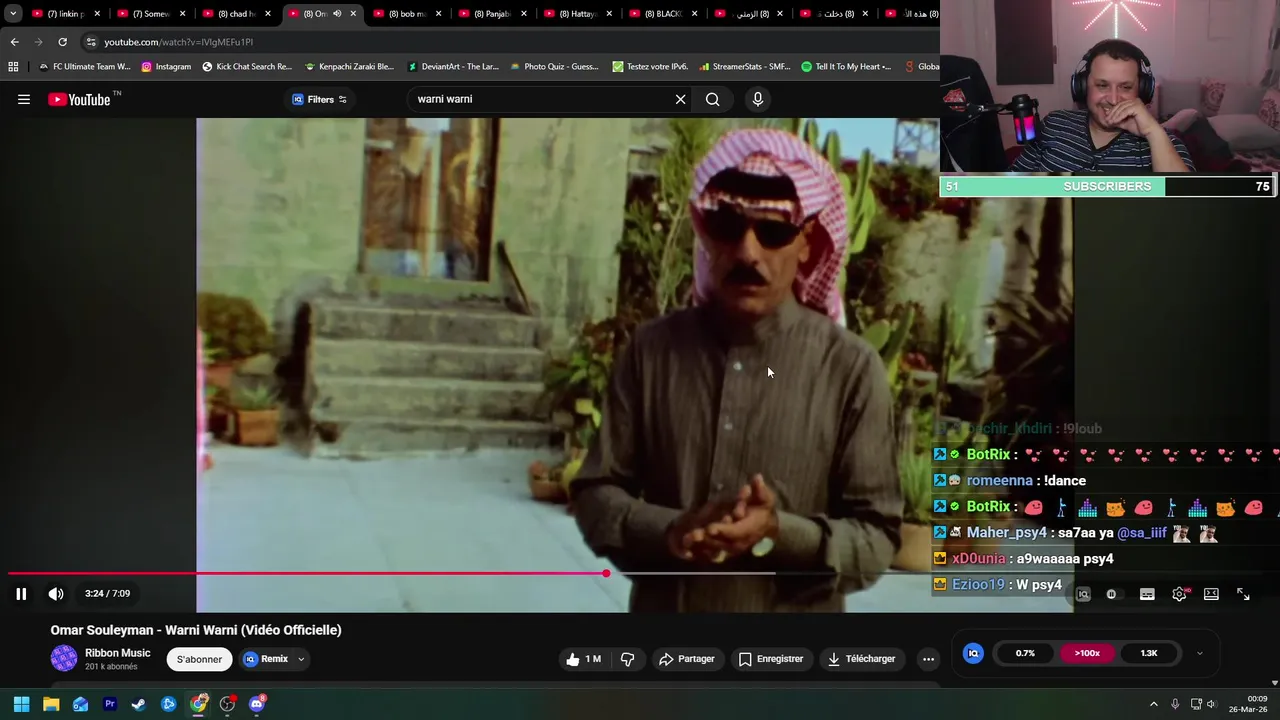View site information icon in address bar
Image resolution: width=1280 pixels, height=720 pixels.
click(91, 42)
